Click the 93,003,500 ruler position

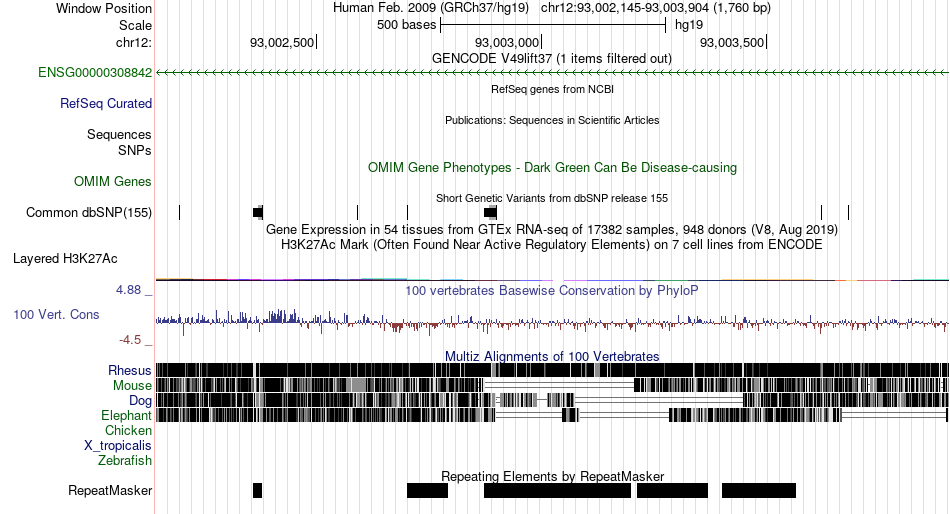(732, 42)
